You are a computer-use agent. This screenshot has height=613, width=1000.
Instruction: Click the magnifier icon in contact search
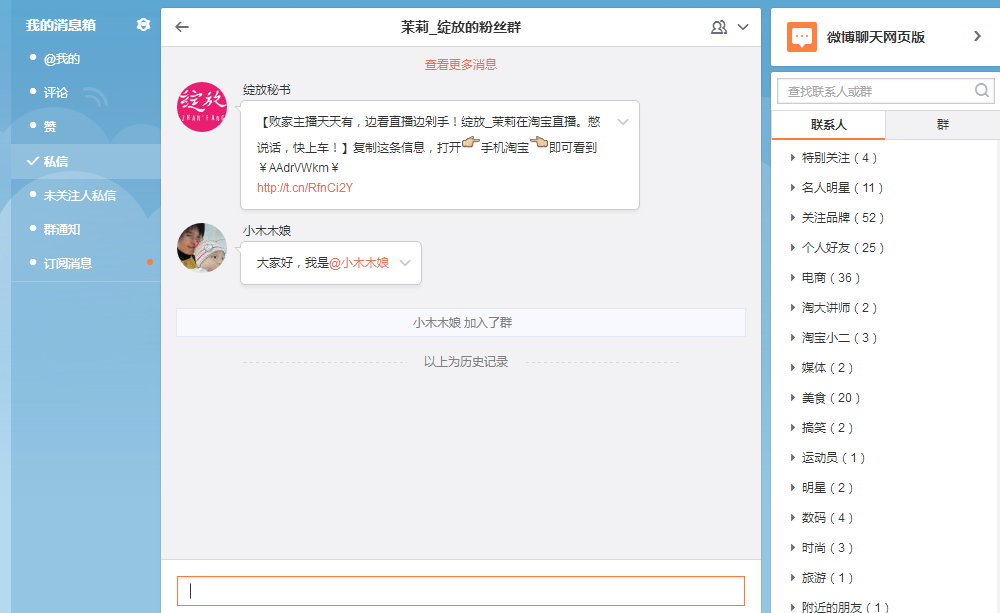coord(981,90)
